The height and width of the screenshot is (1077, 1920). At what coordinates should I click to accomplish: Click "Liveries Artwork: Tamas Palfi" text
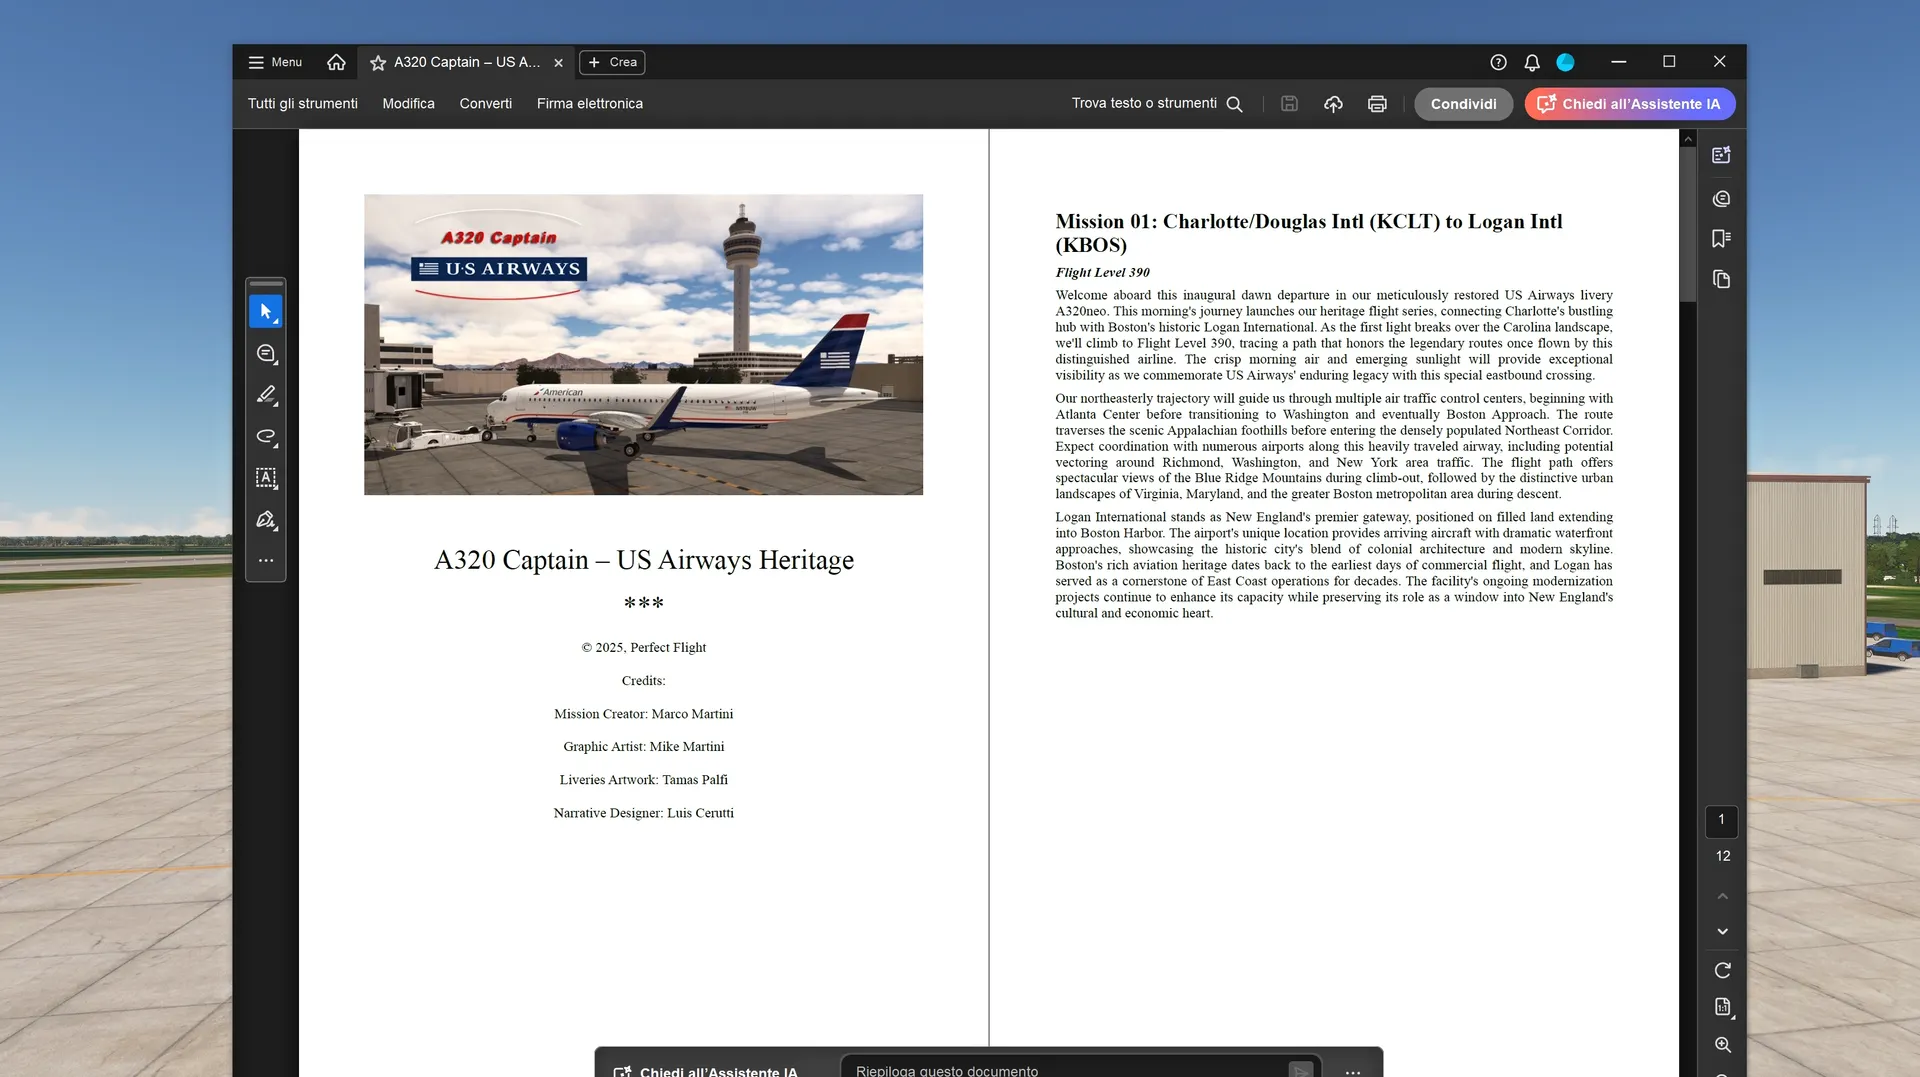point(643,780)
